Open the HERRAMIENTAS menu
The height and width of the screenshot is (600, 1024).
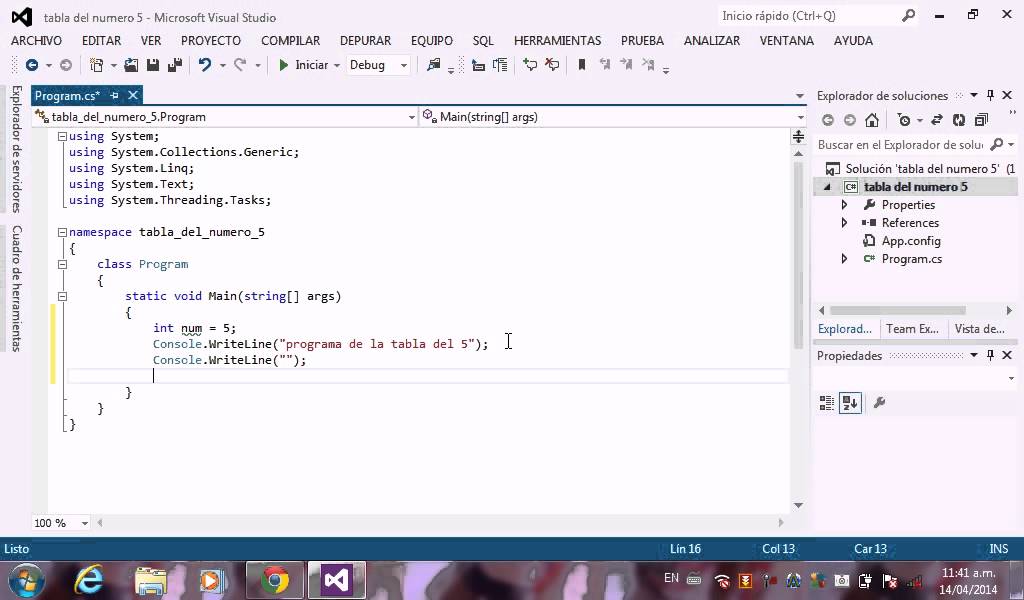point(557,40)
